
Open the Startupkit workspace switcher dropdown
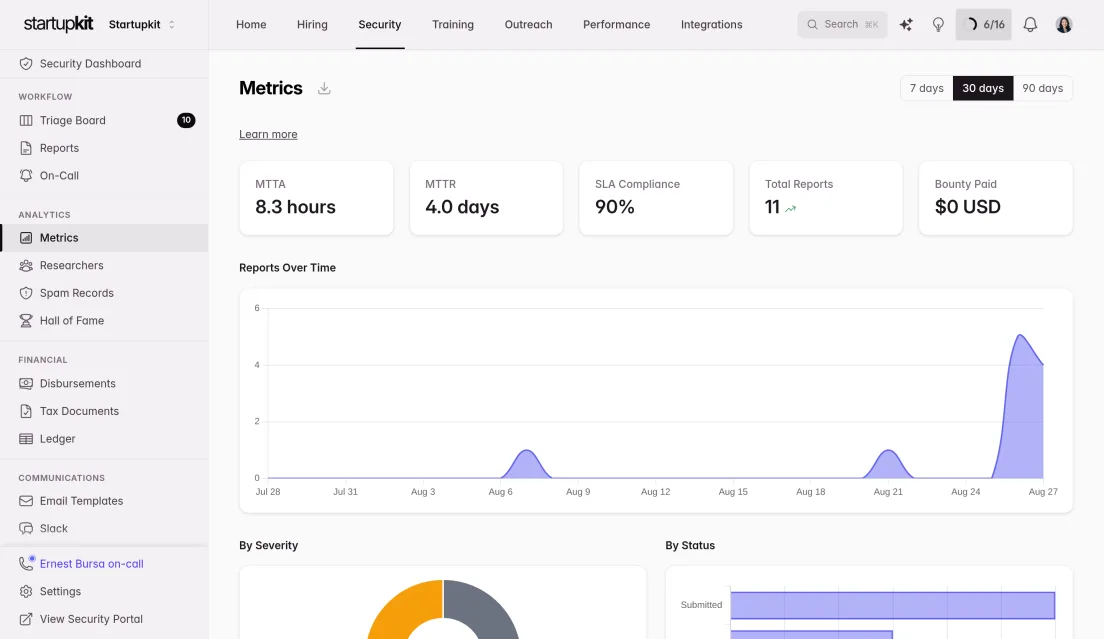pyautogui.click(x=142, y=25)
